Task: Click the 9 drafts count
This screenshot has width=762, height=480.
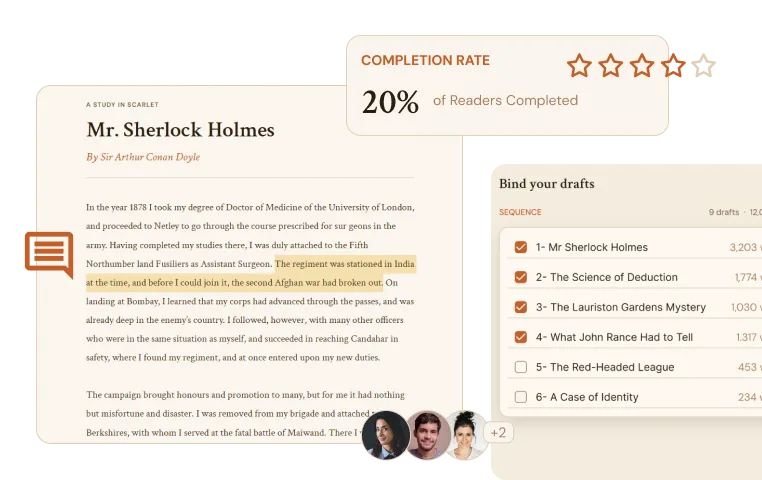Action: [x=724, y=212]
